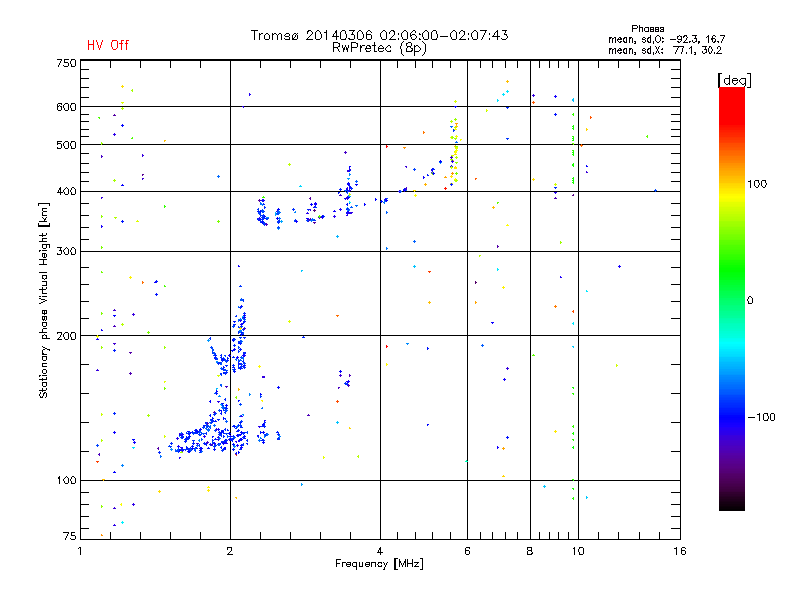Viewport: 800px width, 600px height.
Task: Click the x-axis tick label '2'
Action: (230, 551)
